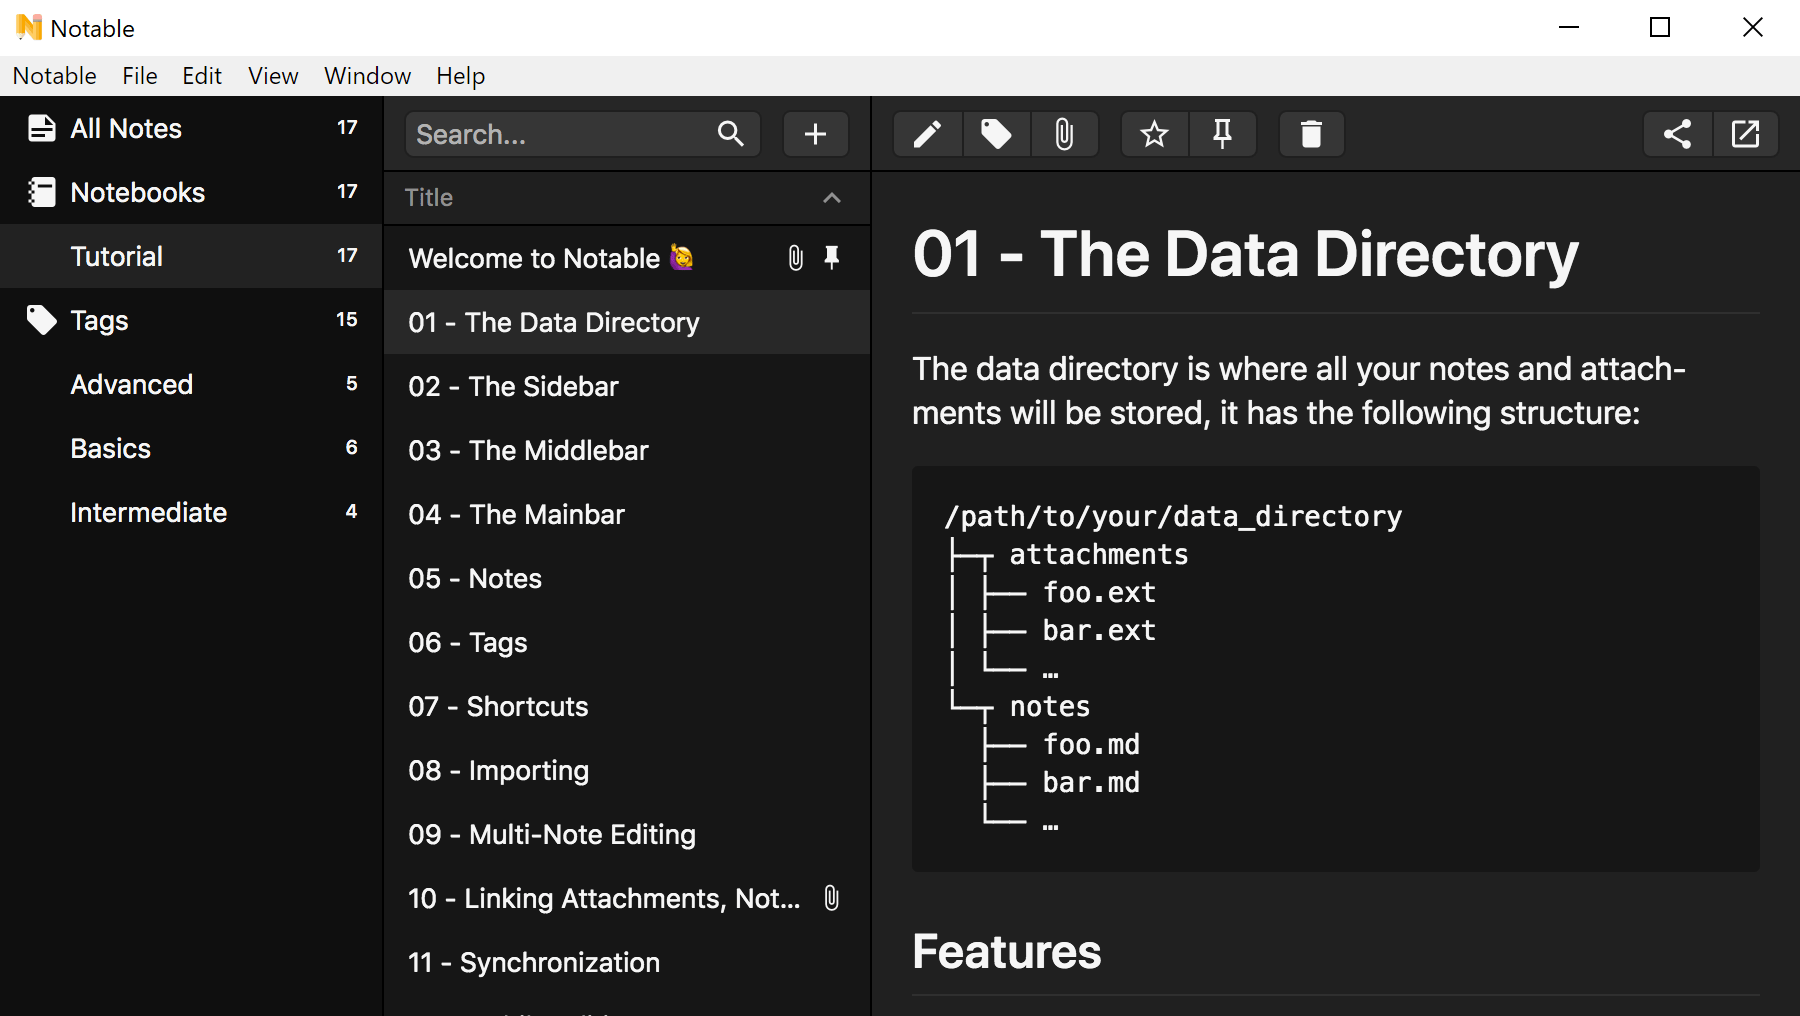Open note 10 - Linking Attachments
This screenshot has height=1016, width=1800.
pos(627,898)
